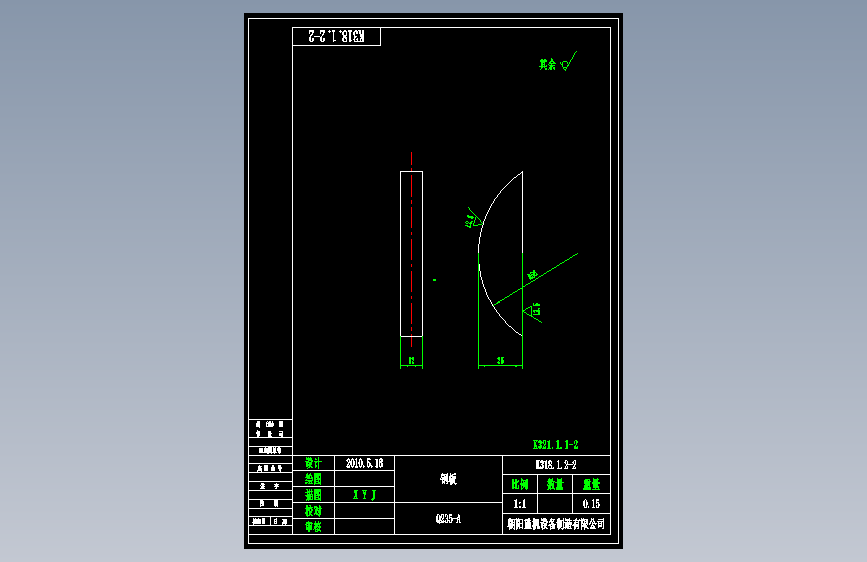Click the green X Y J initials
The height and width of the screenshot is (562, 867).
point(364,495)
